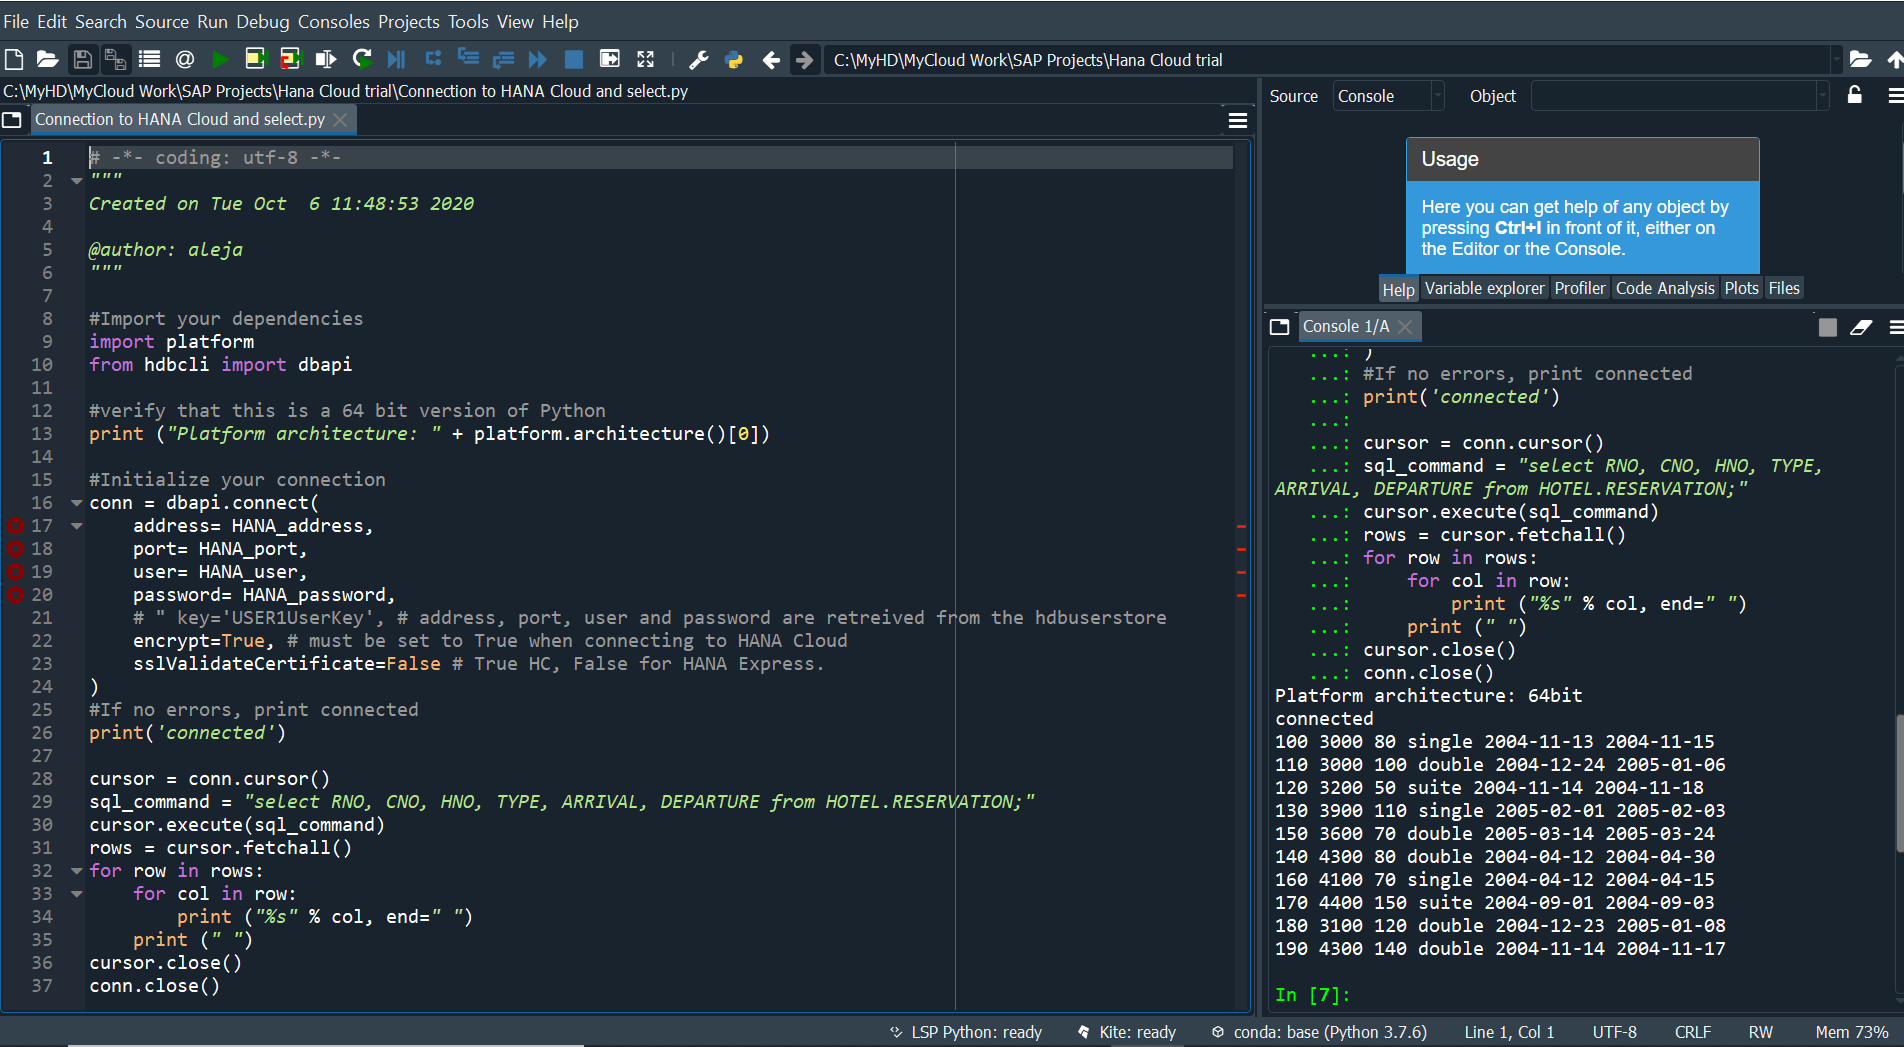
Task: Toggle the Help pane lock icon
Action: (1854, 95)
